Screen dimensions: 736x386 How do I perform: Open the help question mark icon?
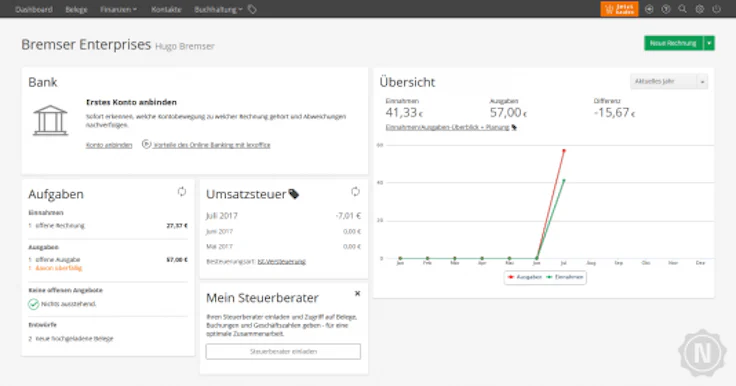[x=666, y=9]
